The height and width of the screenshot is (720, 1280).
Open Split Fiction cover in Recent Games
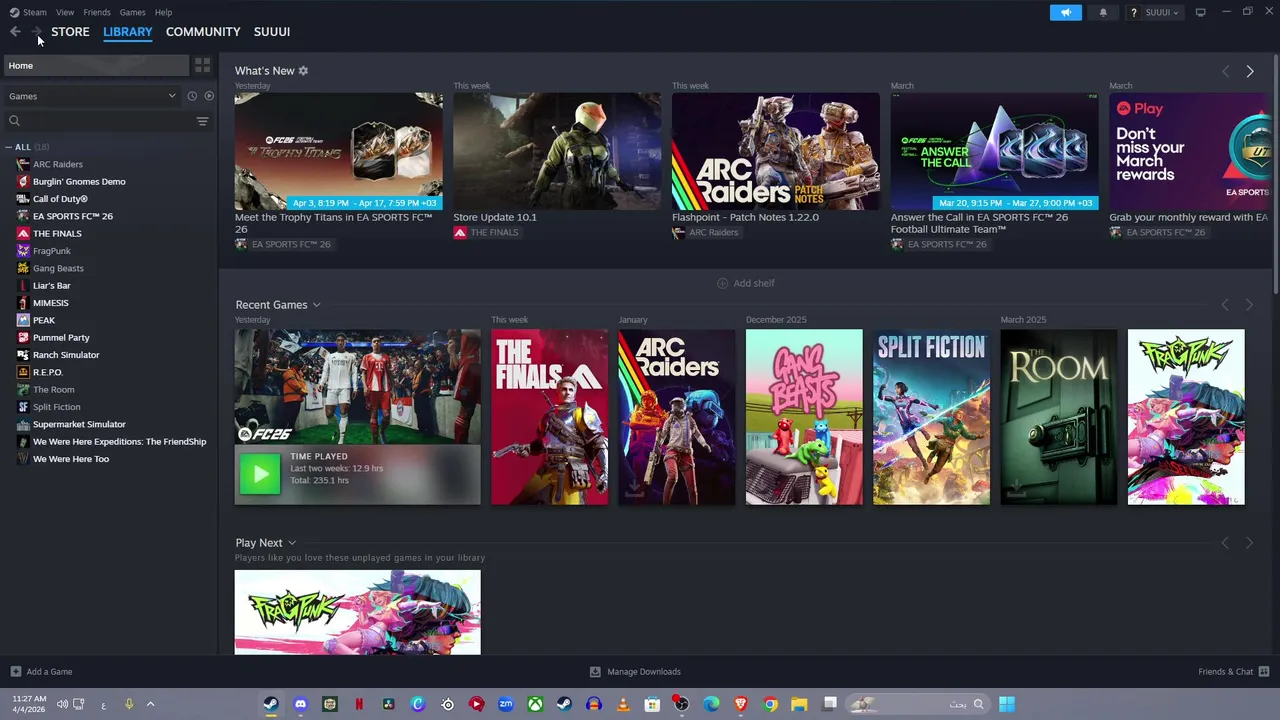(x=931, y=417)
